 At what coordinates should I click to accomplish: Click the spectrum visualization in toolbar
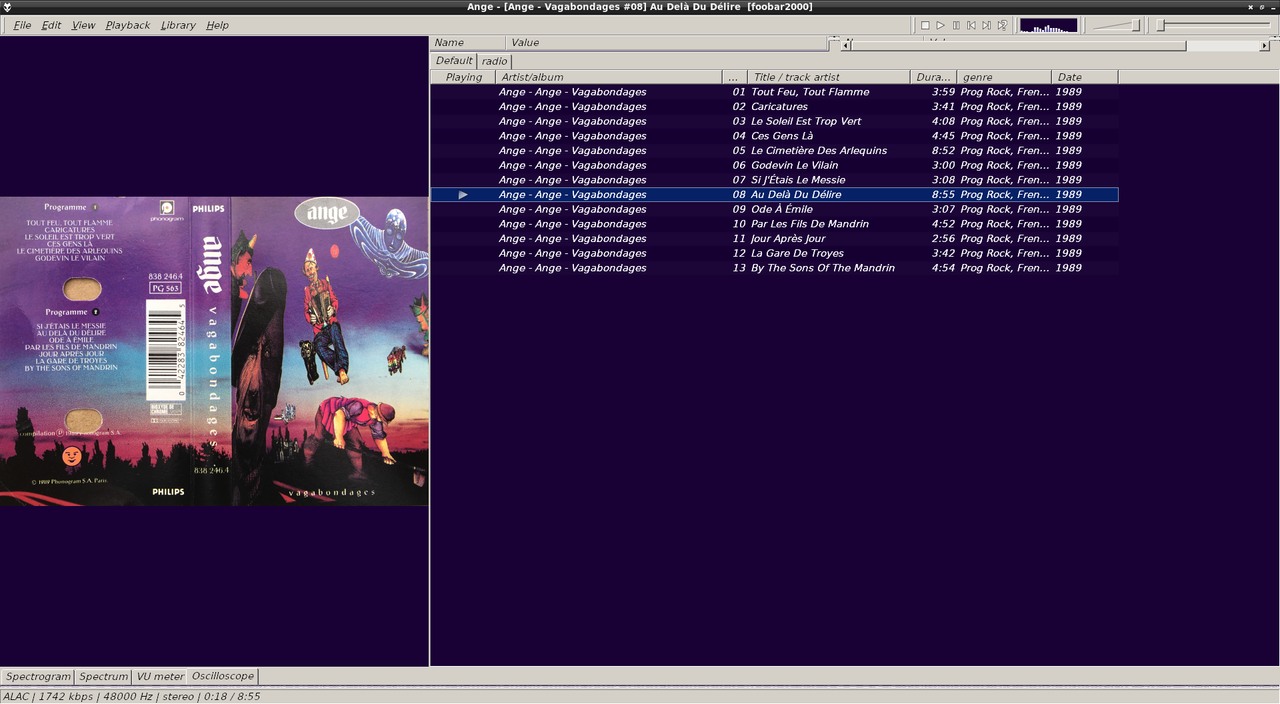[x=1048, y=25]
